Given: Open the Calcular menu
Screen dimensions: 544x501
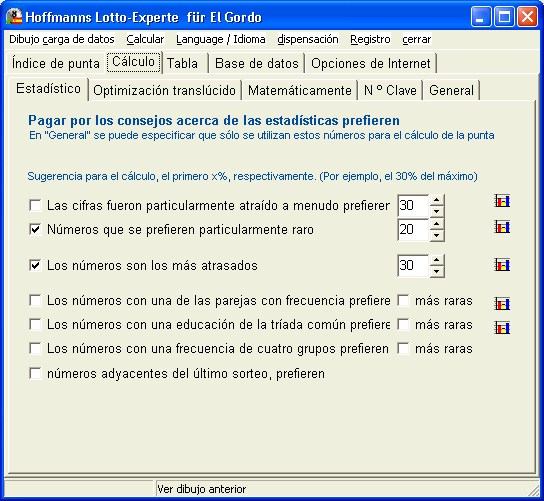Looking at the screenshot, I should tap(145, 39).
